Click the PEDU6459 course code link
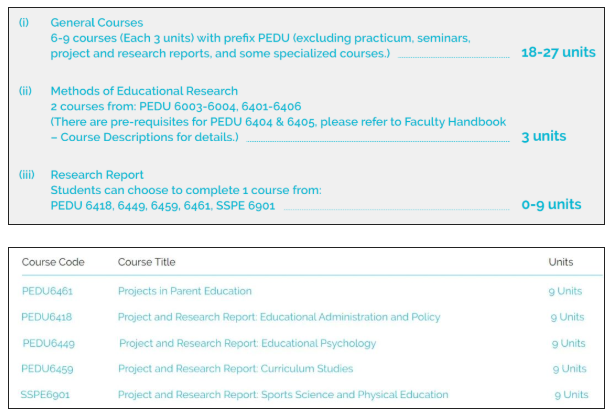Image resolution: width=612 pixels, height=419 pixels. [47, 369]
